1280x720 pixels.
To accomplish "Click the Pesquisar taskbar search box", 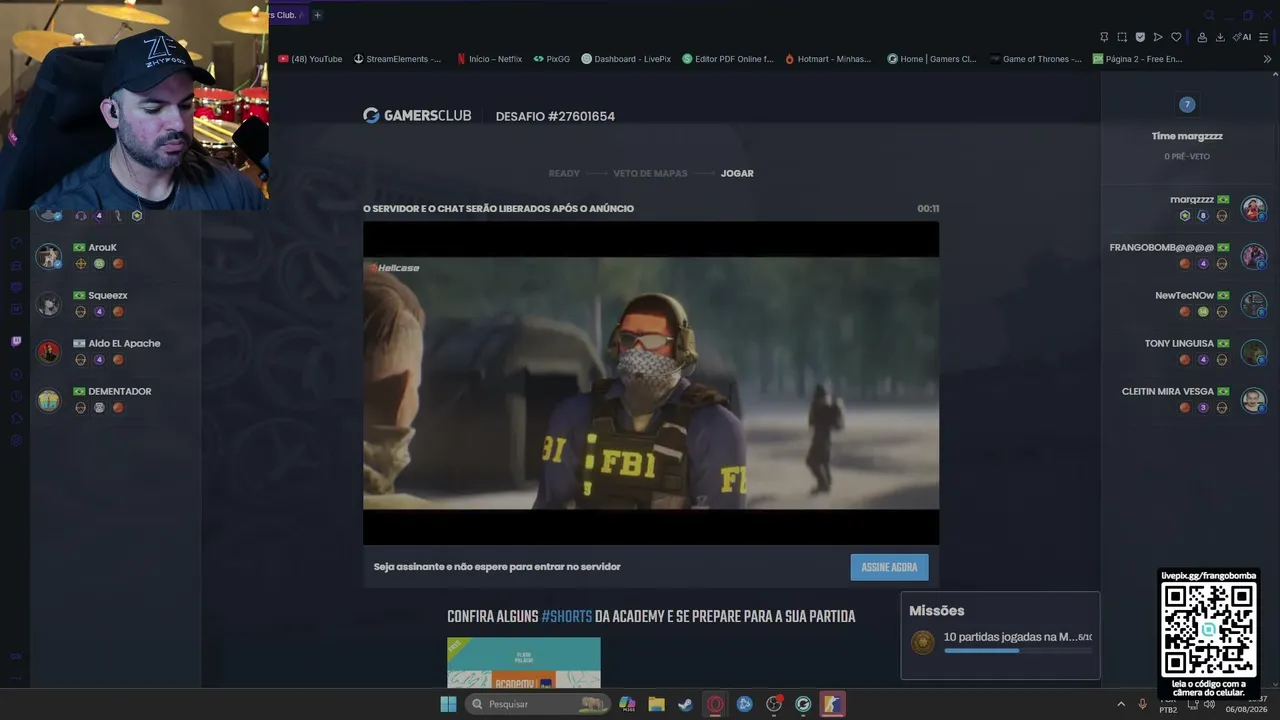I will click(538, 704).
